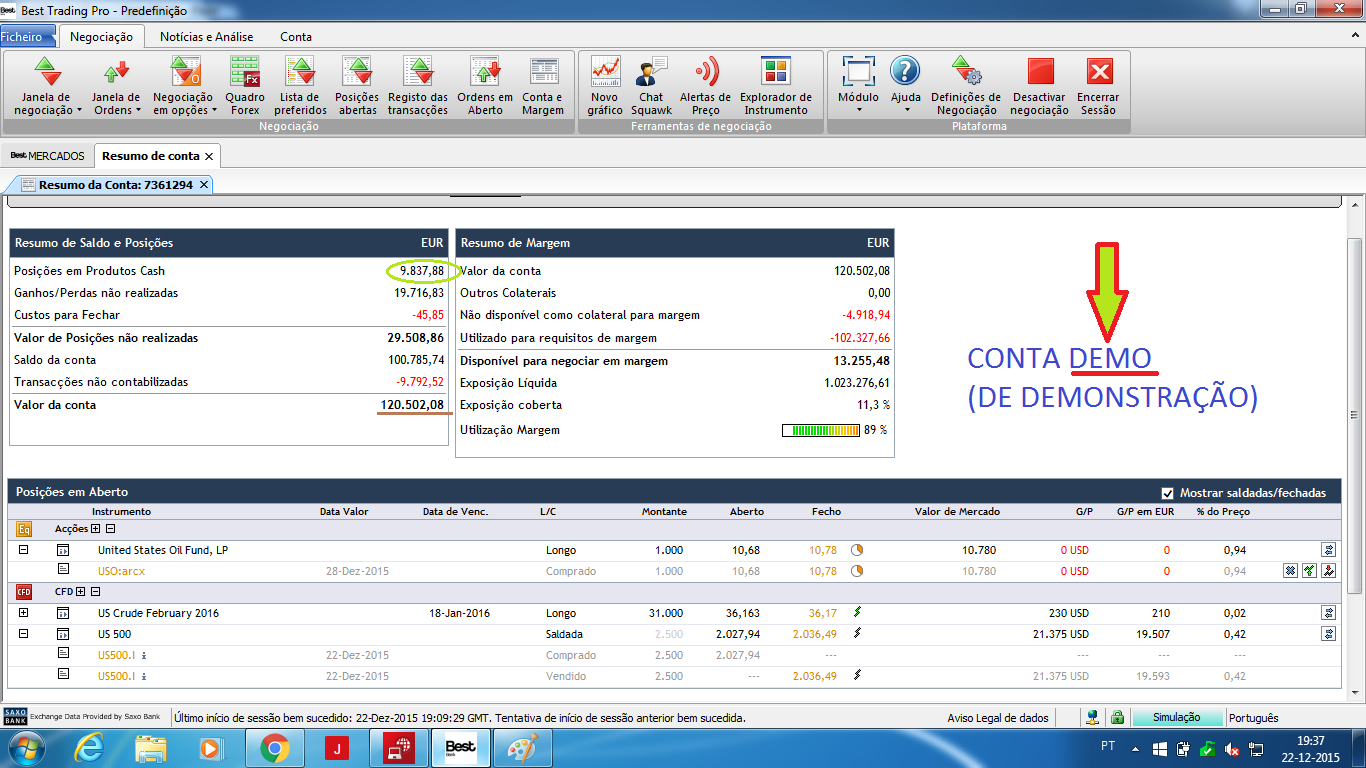Open Internet Explorer from the taskbar
Screen dimensions: 1366x768
[89, 748]
